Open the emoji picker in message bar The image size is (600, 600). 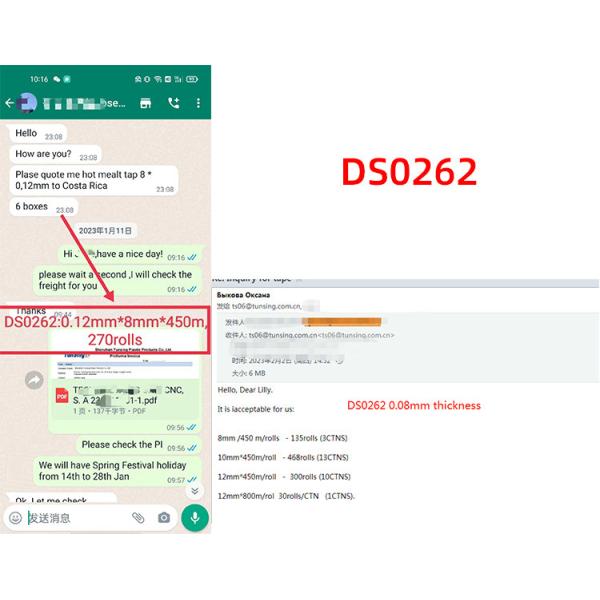15,517
